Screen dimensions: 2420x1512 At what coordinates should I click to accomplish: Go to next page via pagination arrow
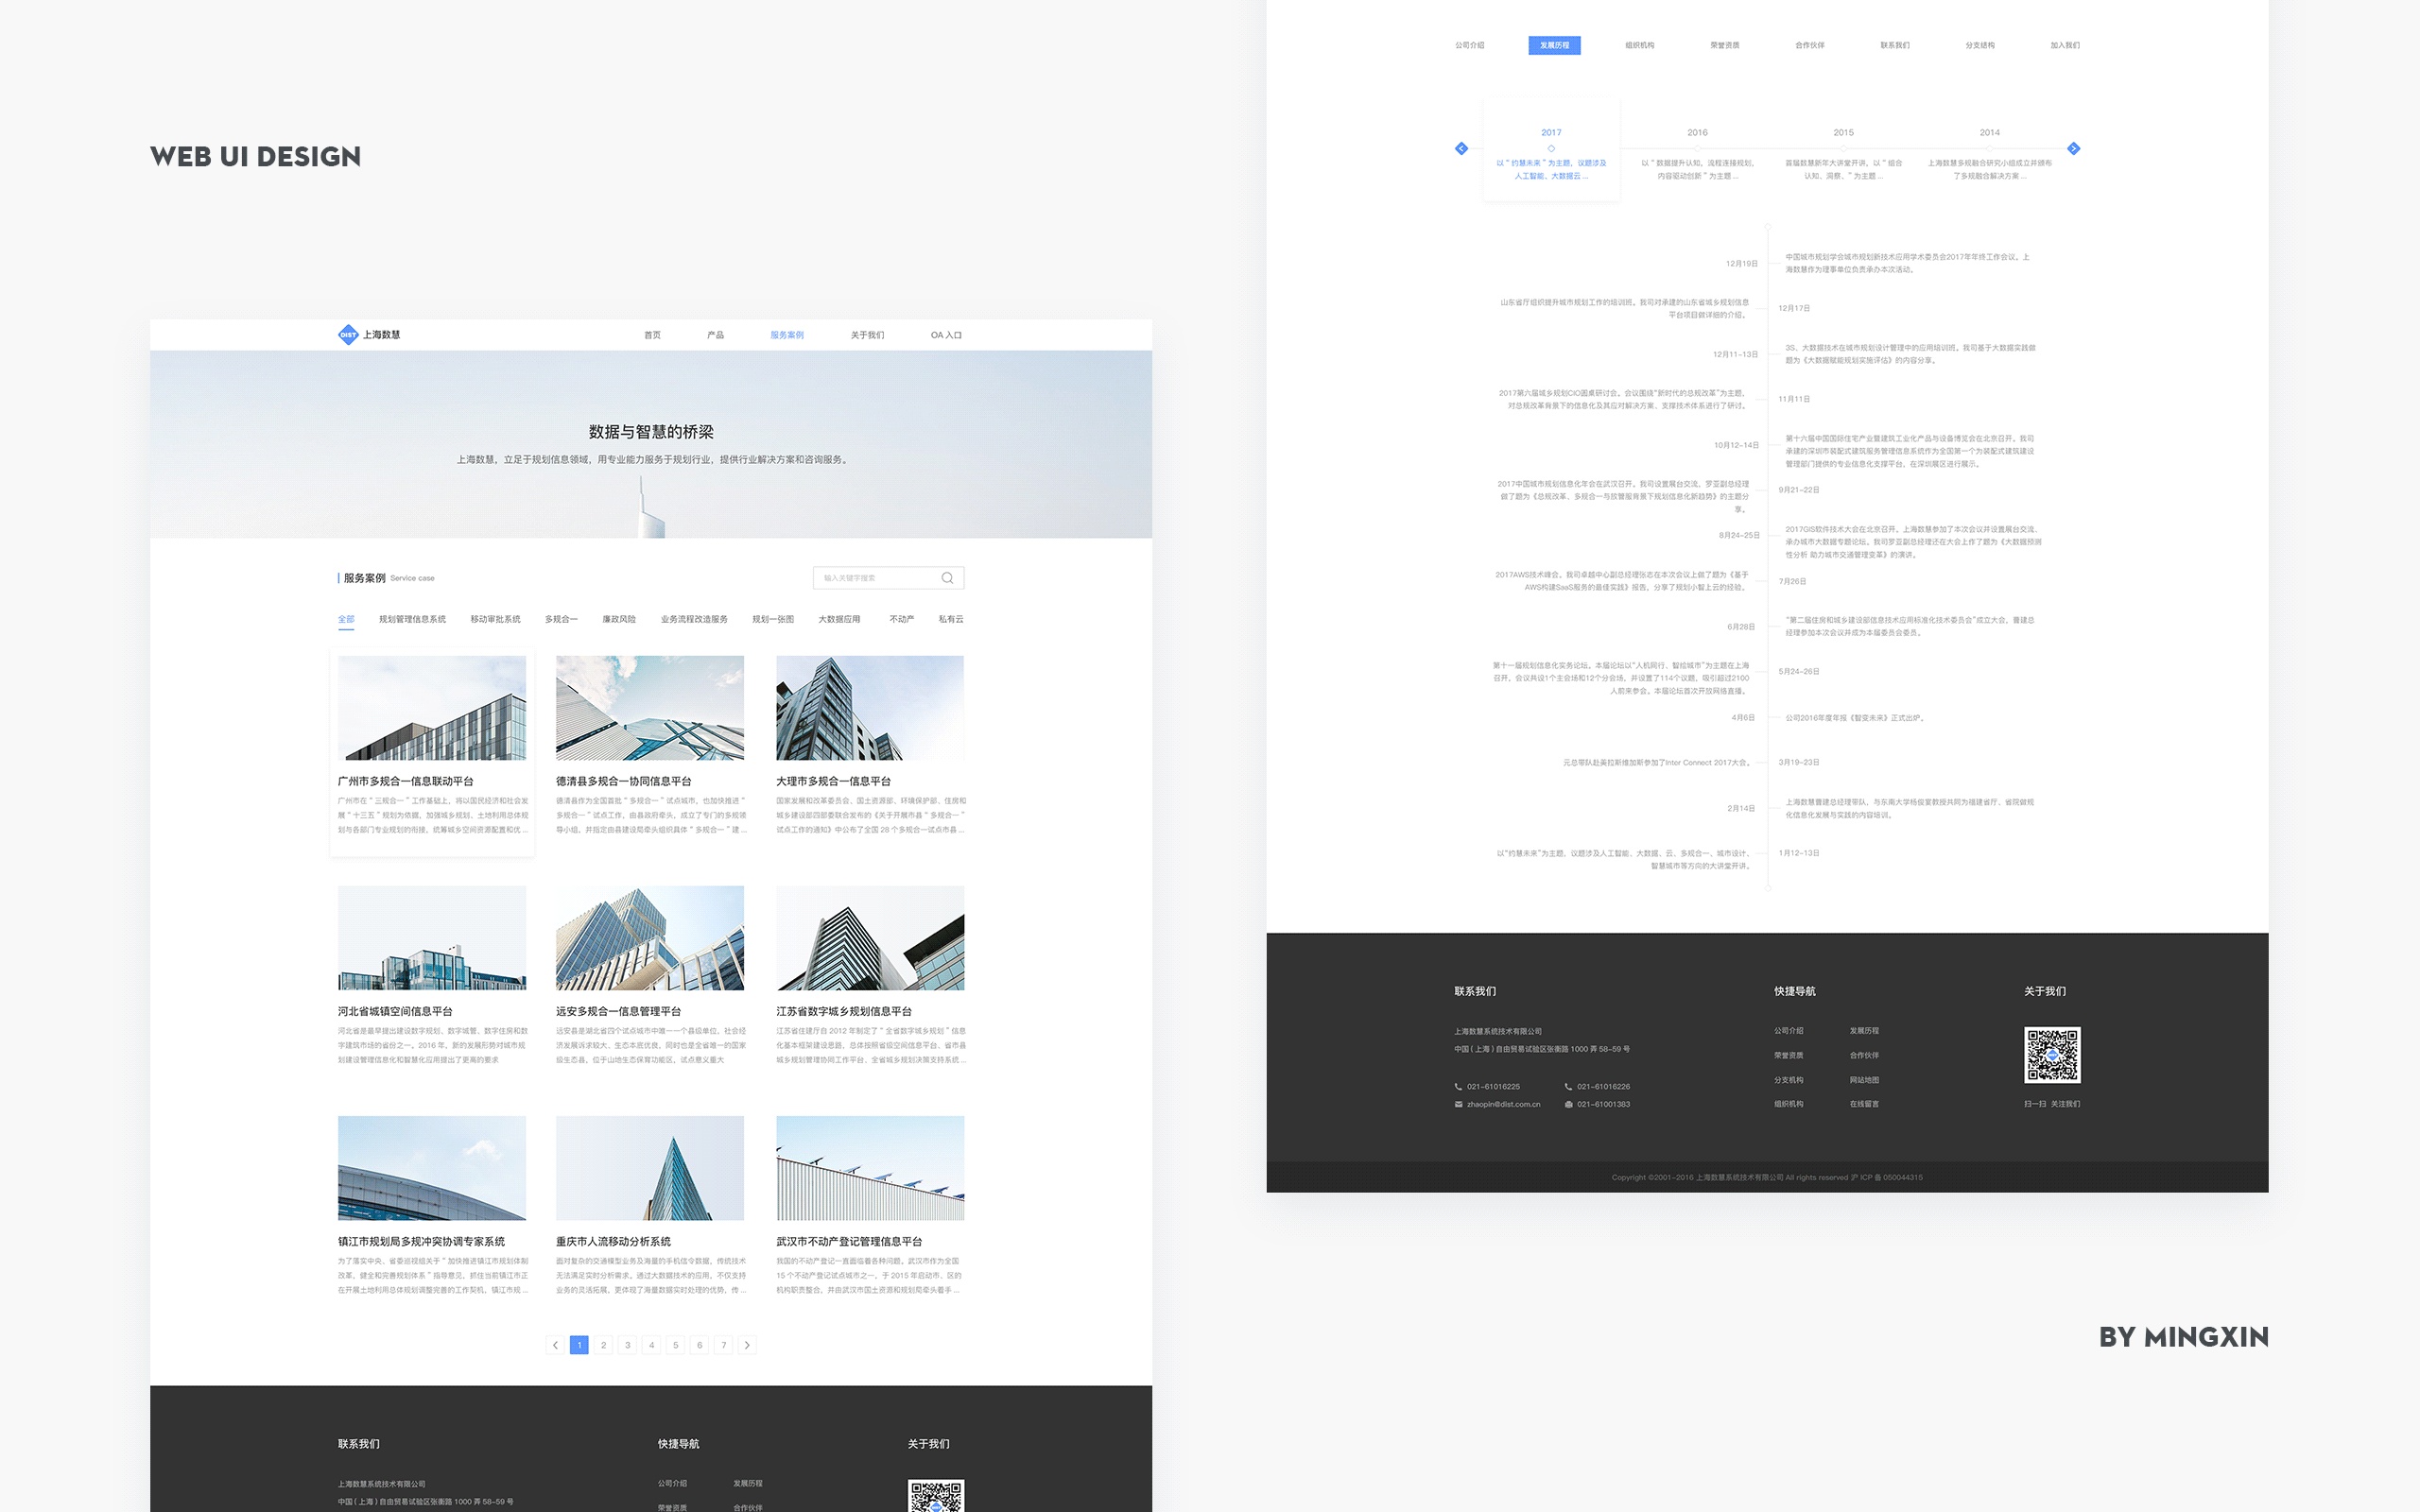(x=747, y=1345)
